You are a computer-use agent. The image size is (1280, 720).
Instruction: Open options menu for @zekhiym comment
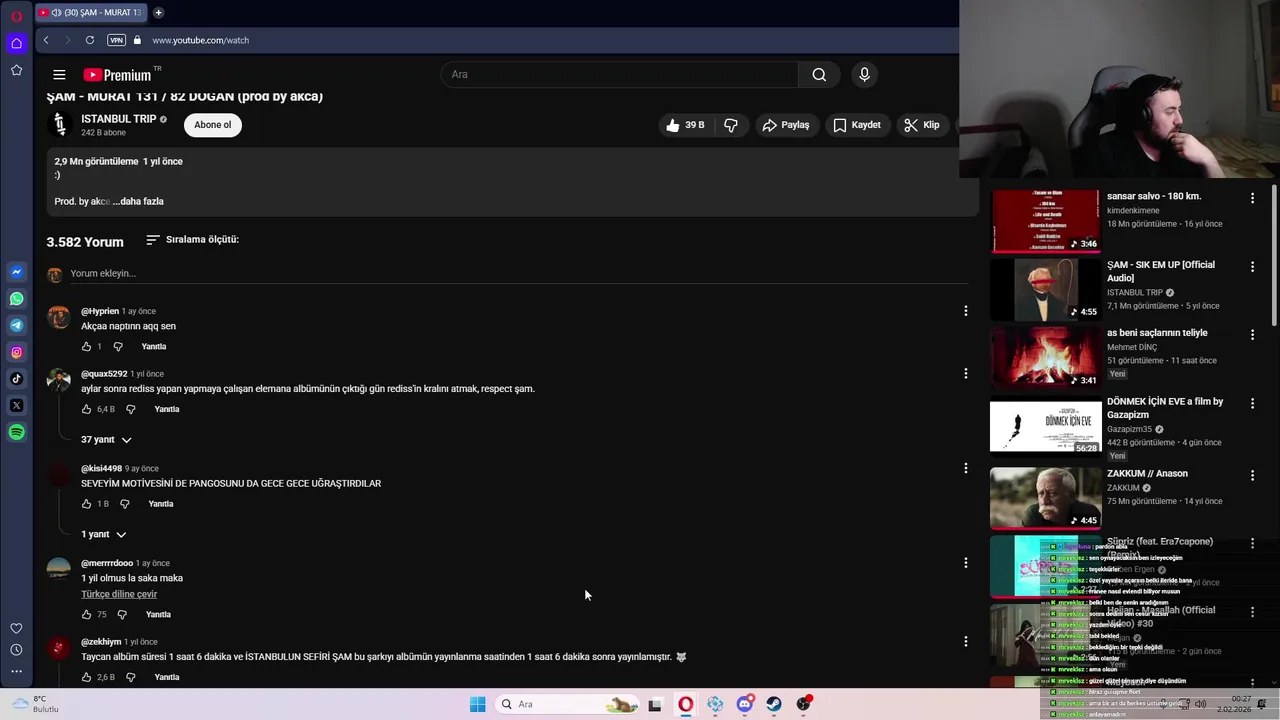point(966,641)
